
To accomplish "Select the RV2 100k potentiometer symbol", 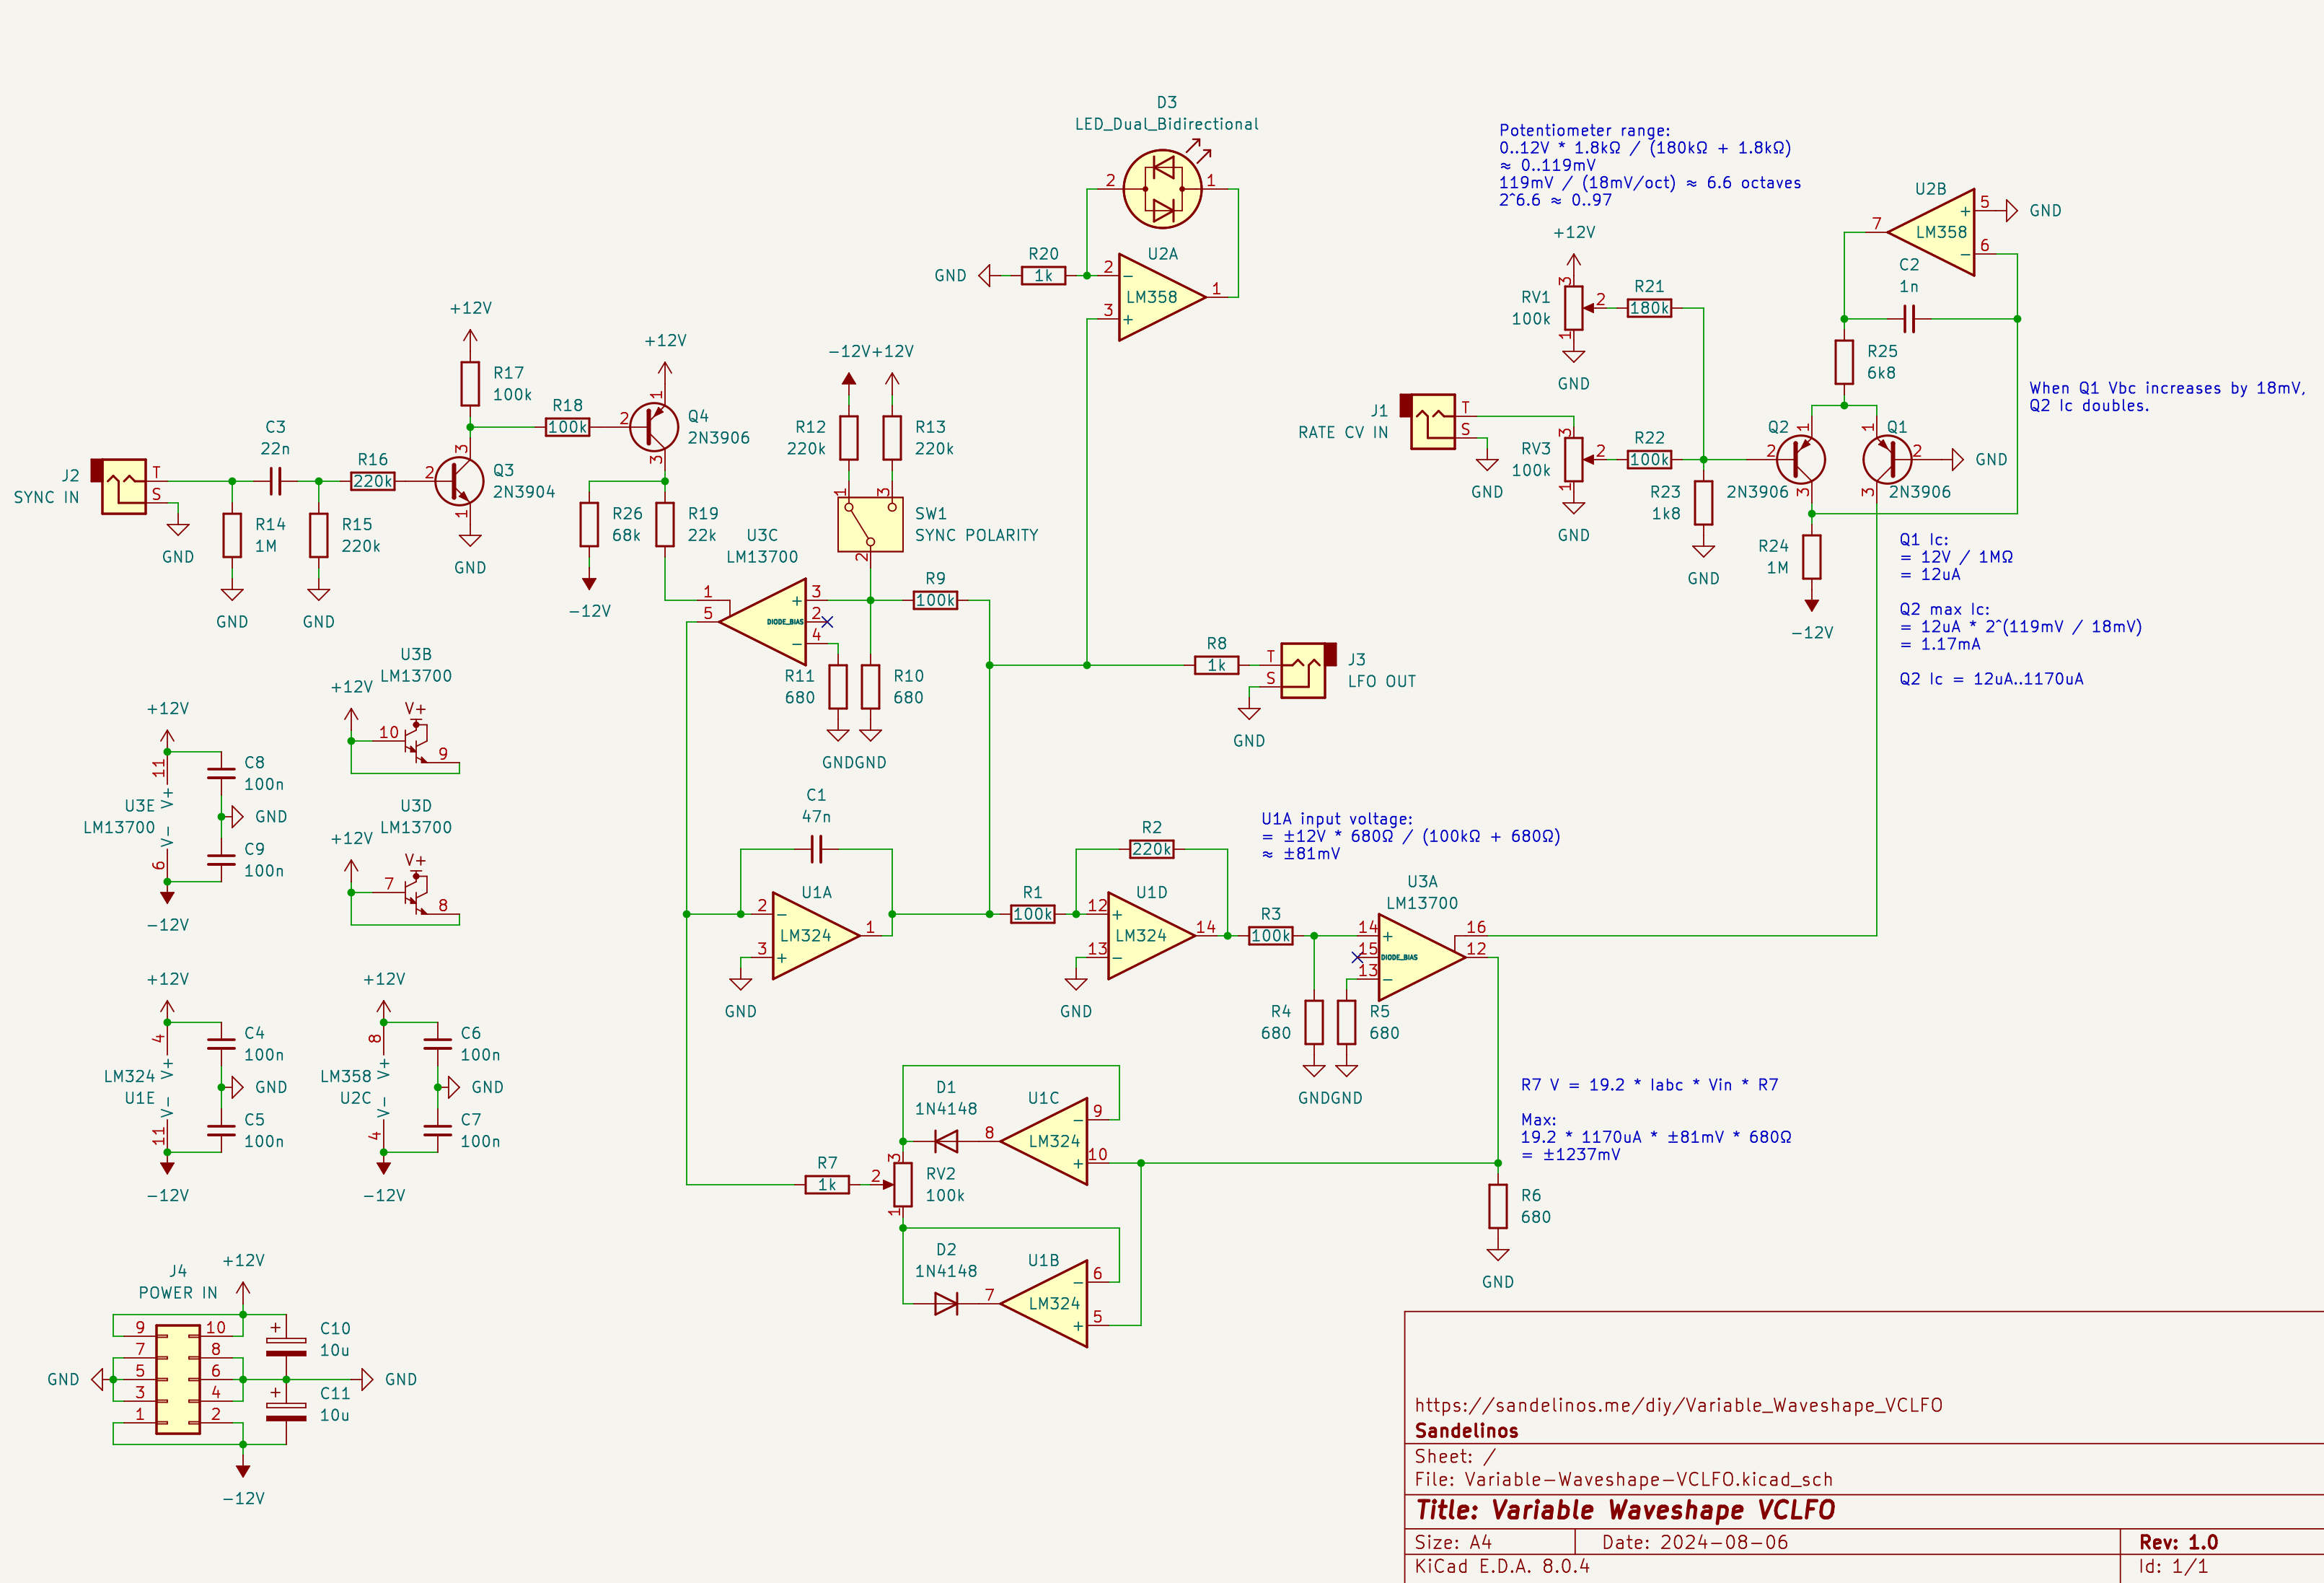I will (902, 1185).
